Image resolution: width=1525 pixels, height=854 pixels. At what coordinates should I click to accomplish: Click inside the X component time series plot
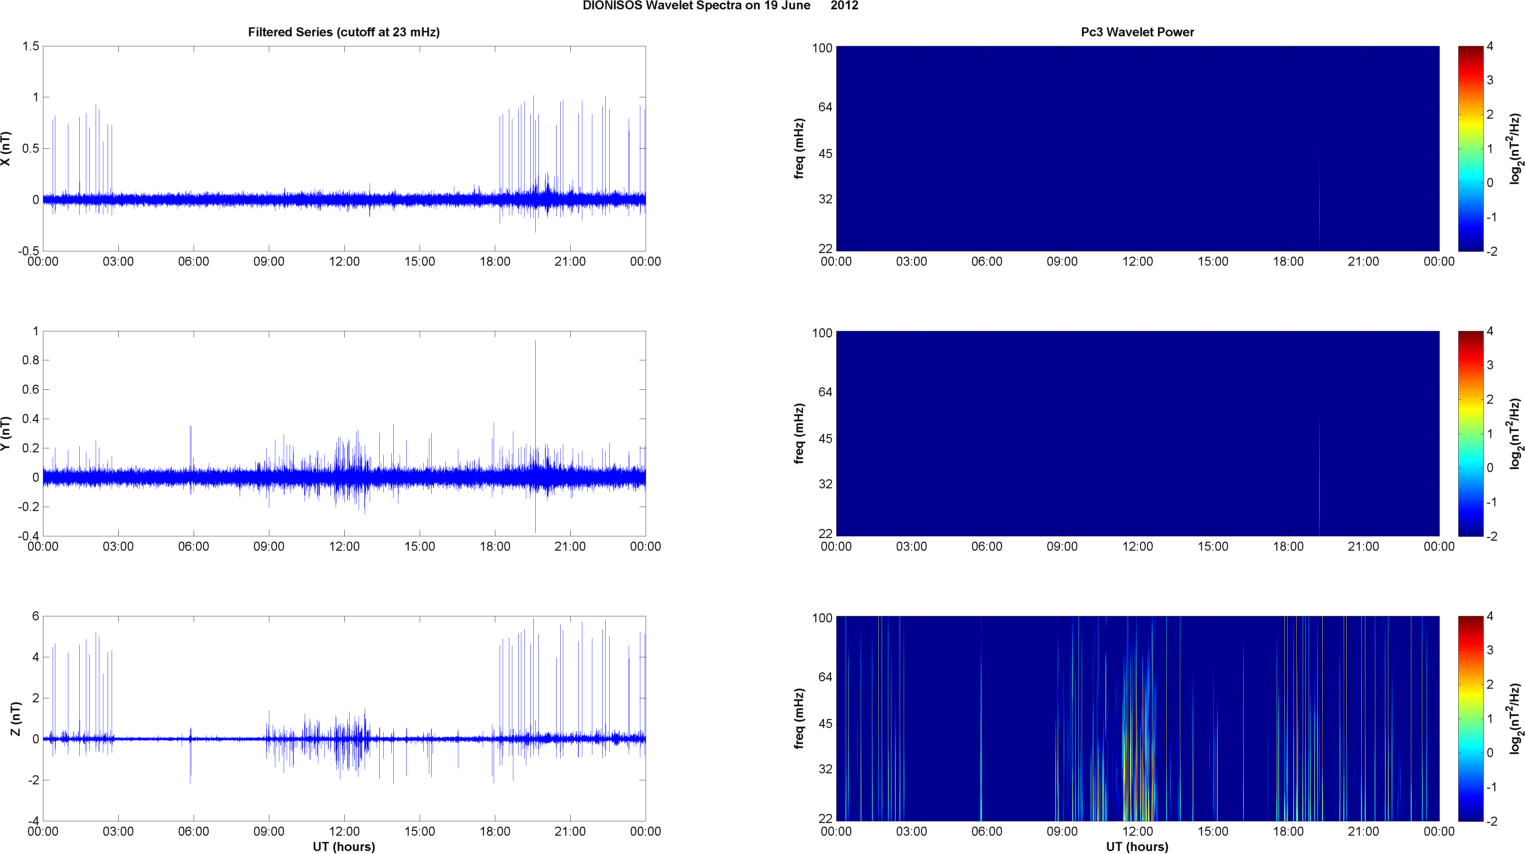(x=344, y=148)
